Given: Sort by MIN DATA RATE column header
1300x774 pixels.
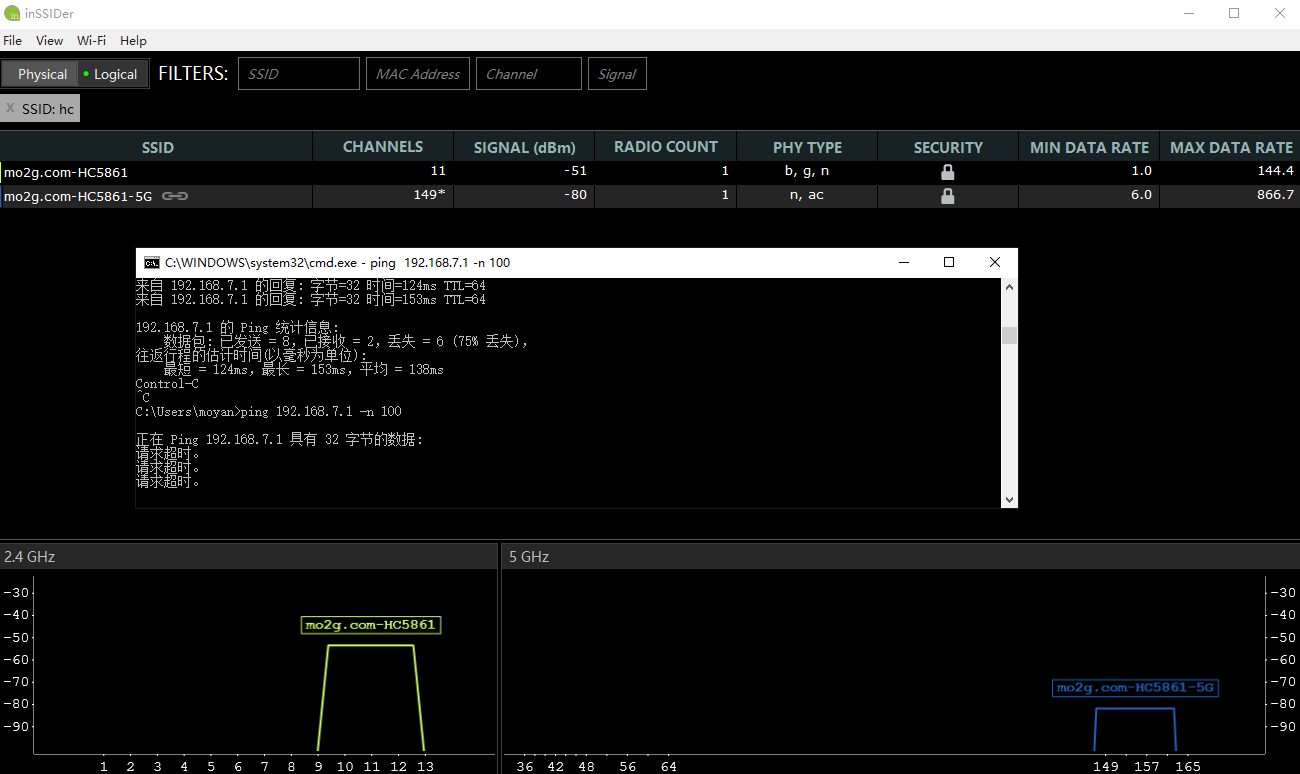Looking at the screenshot, I should pos(1089,147).
